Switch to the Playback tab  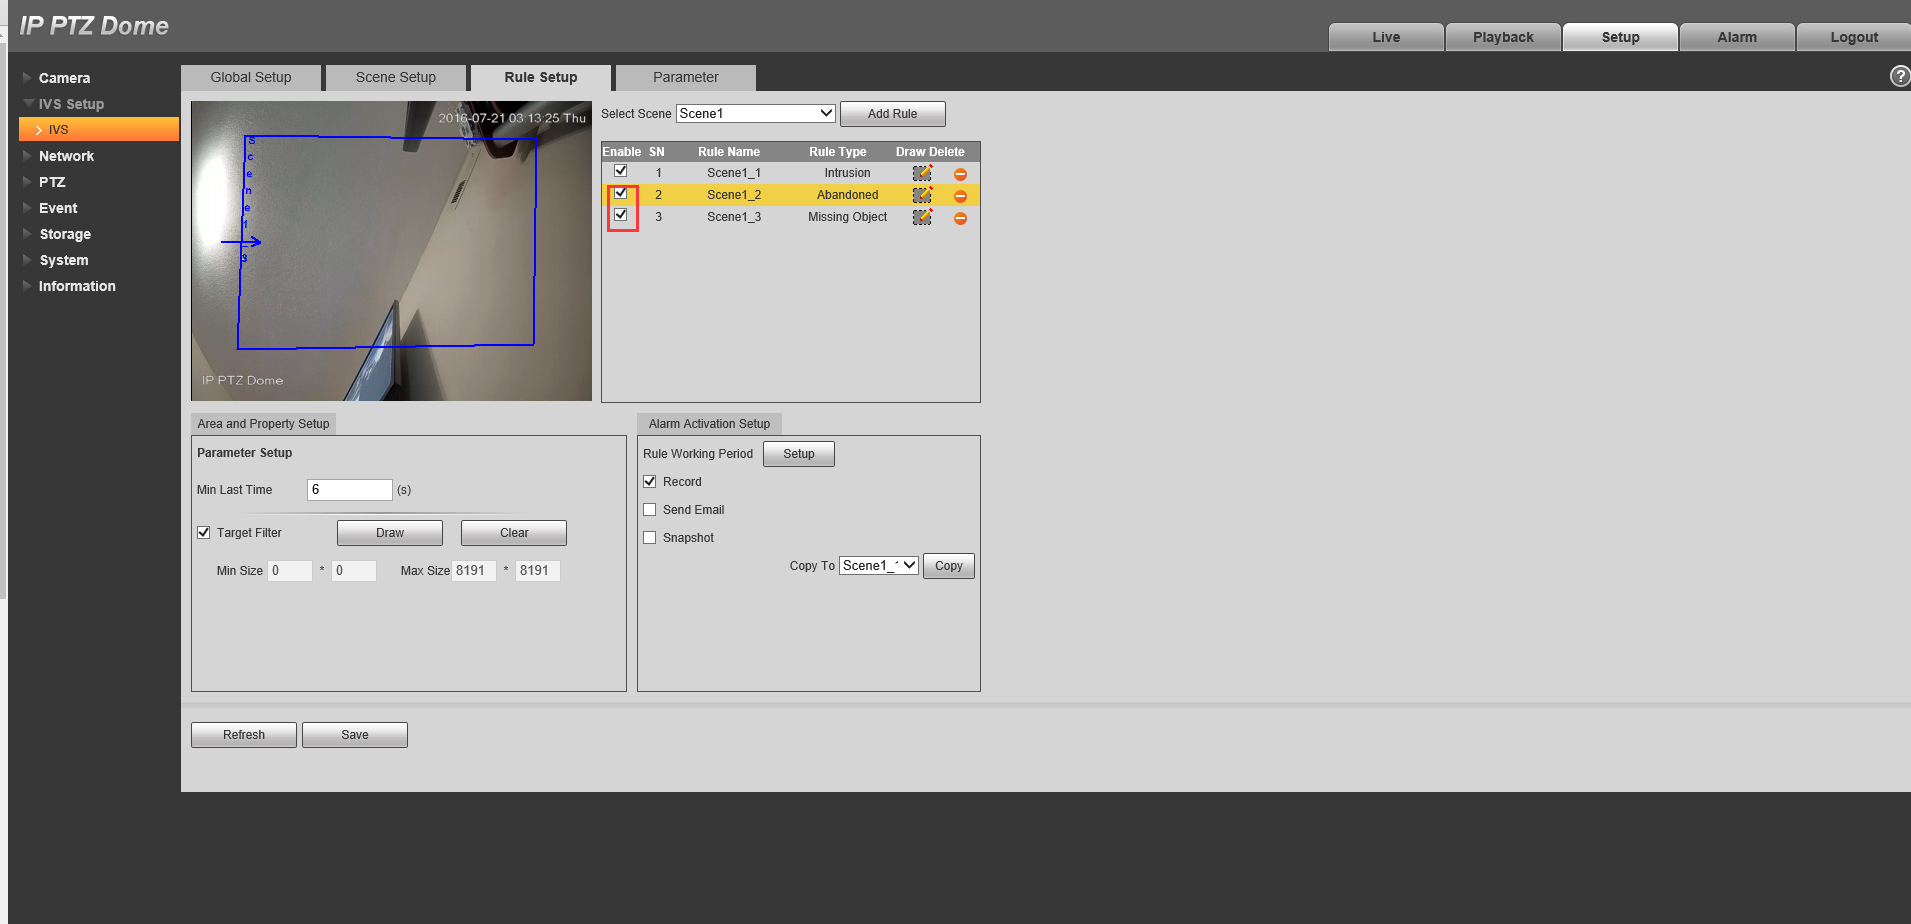coord(1503,37)
